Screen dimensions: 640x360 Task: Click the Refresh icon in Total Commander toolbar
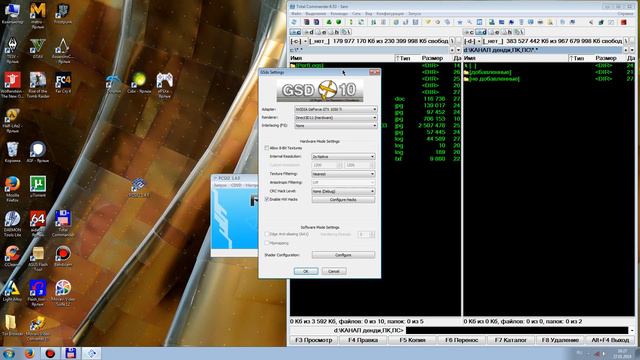(293, 22)
